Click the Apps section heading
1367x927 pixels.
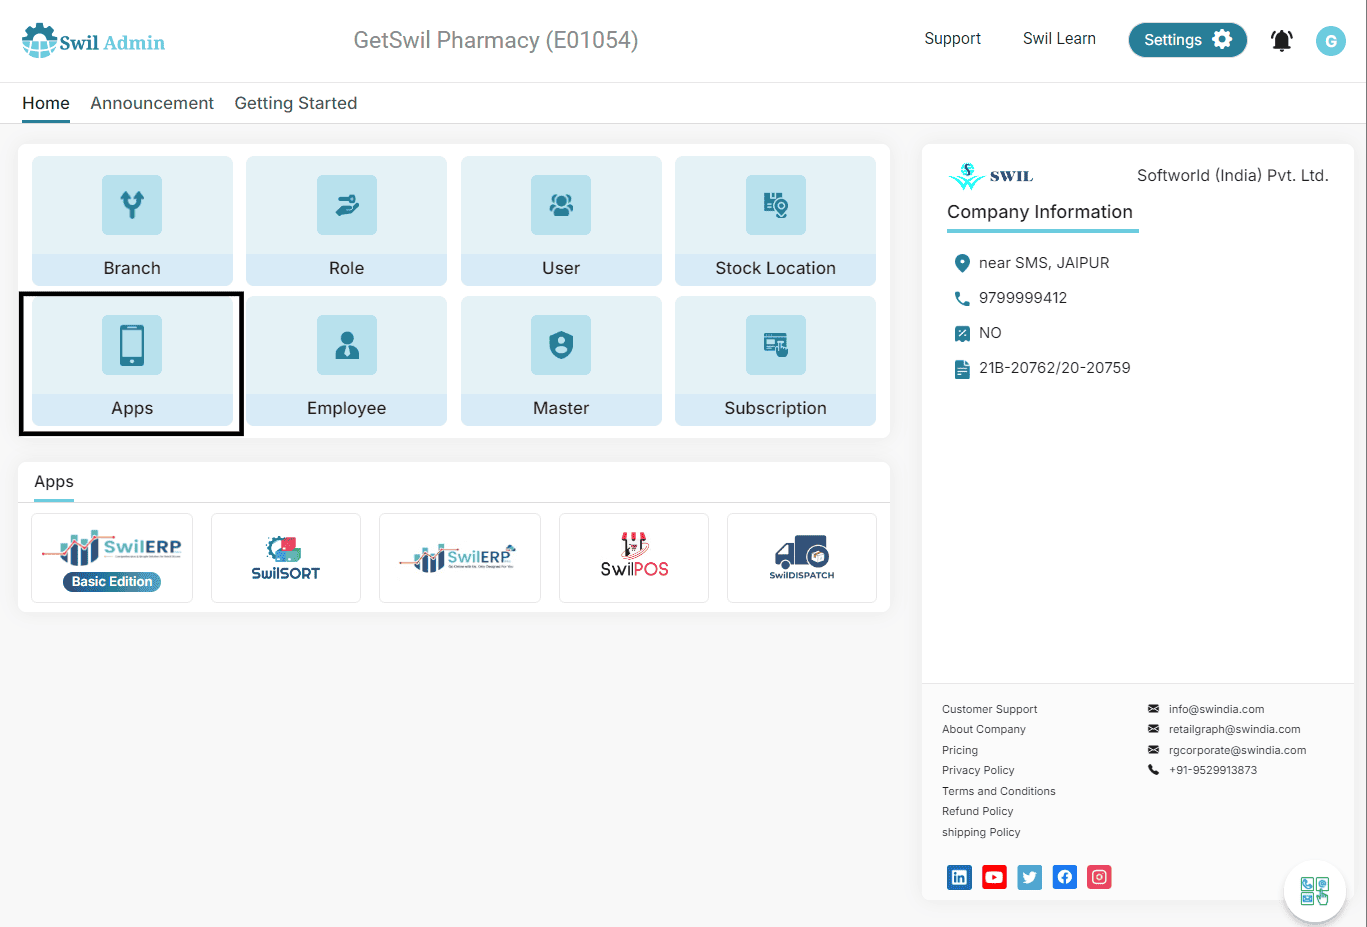point(54,481)
